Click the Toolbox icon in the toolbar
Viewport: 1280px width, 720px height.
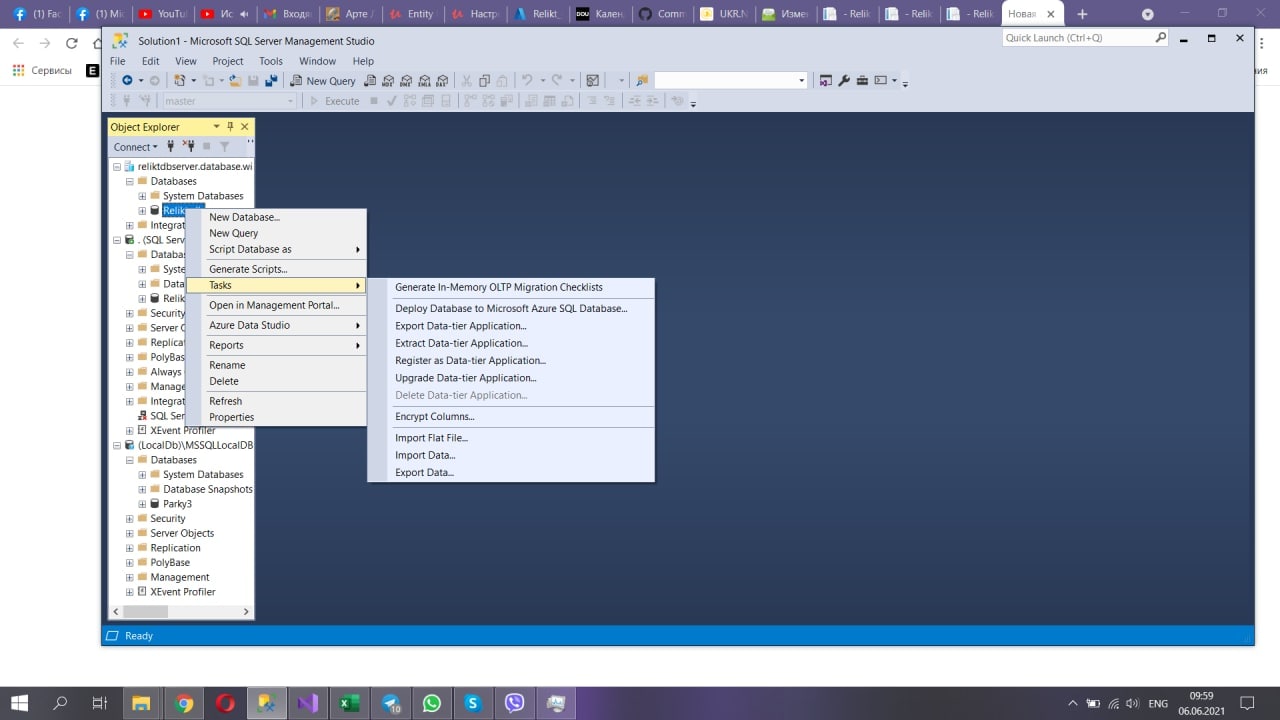tap(862, 81)
